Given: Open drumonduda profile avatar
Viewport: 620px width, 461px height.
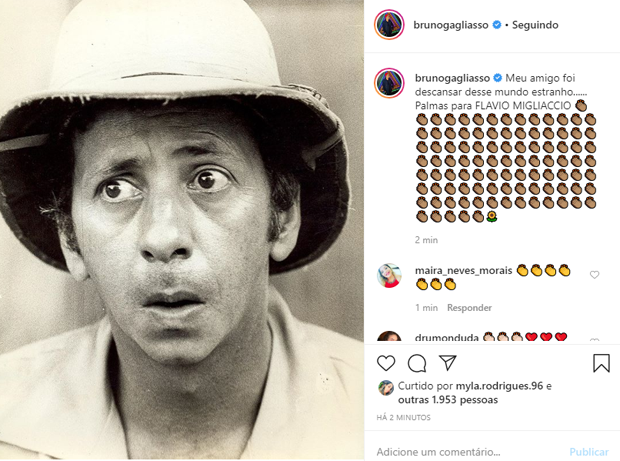Looking at the screenshot, I should click(x=389, y=339).
